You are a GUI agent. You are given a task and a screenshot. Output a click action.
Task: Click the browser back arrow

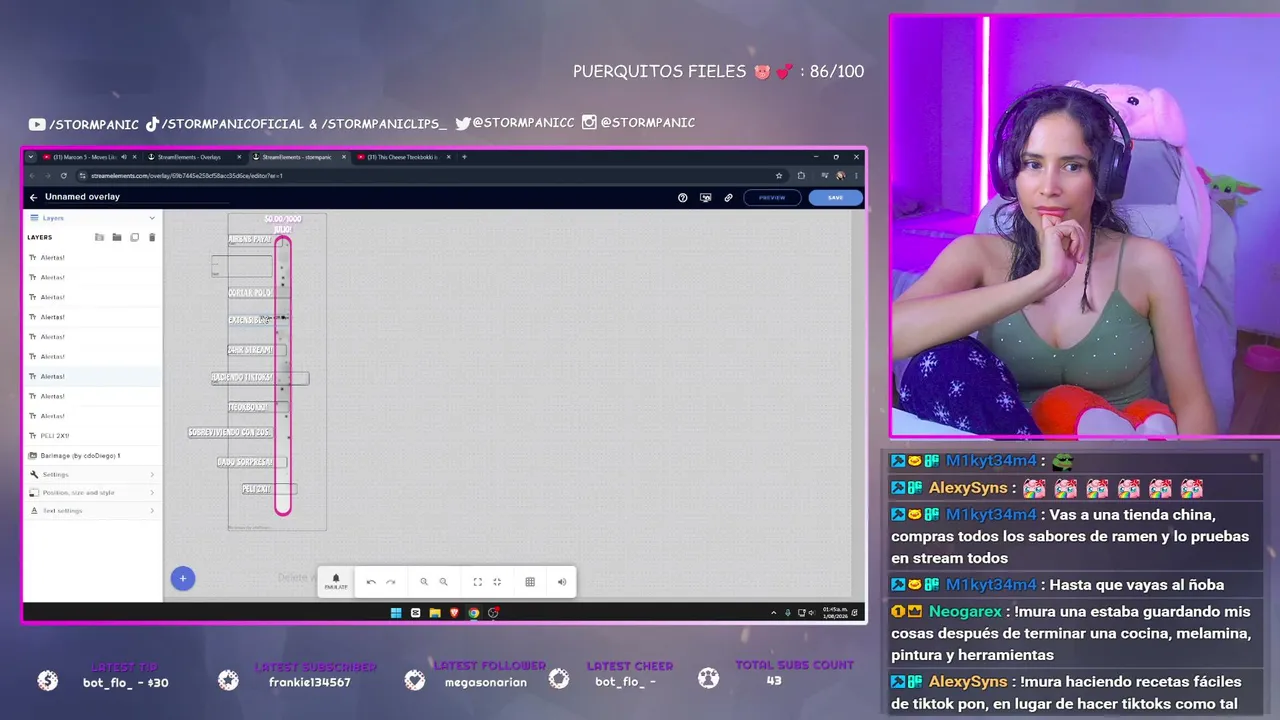tap(32, 176)
